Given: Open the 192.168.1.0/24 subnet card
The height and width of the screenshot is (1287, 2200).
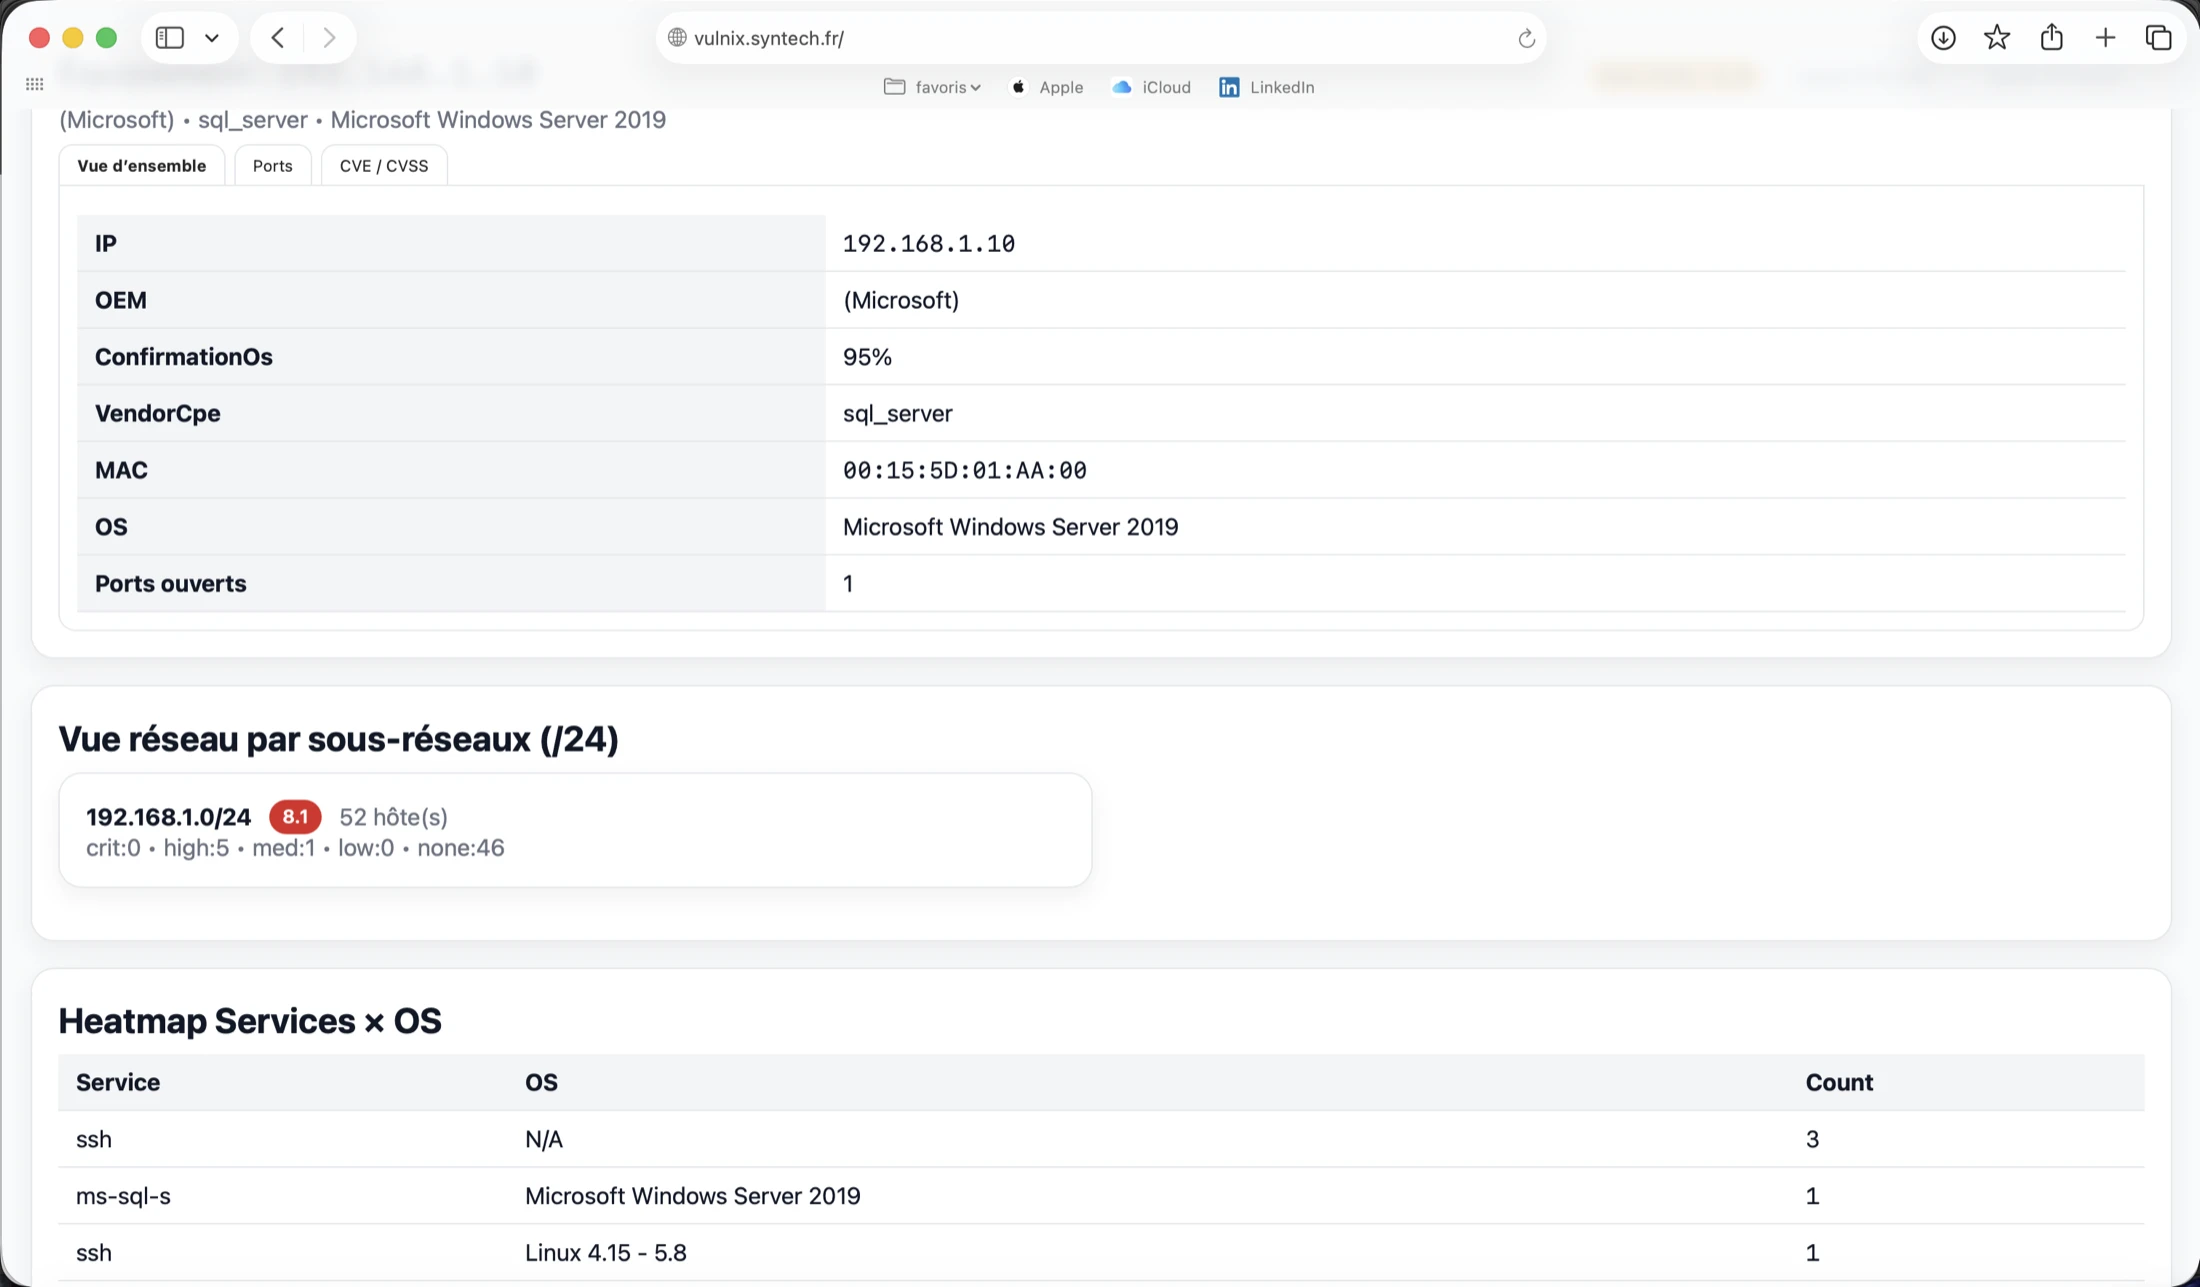Looking at the screenshot, I should [x=575, y=830].
